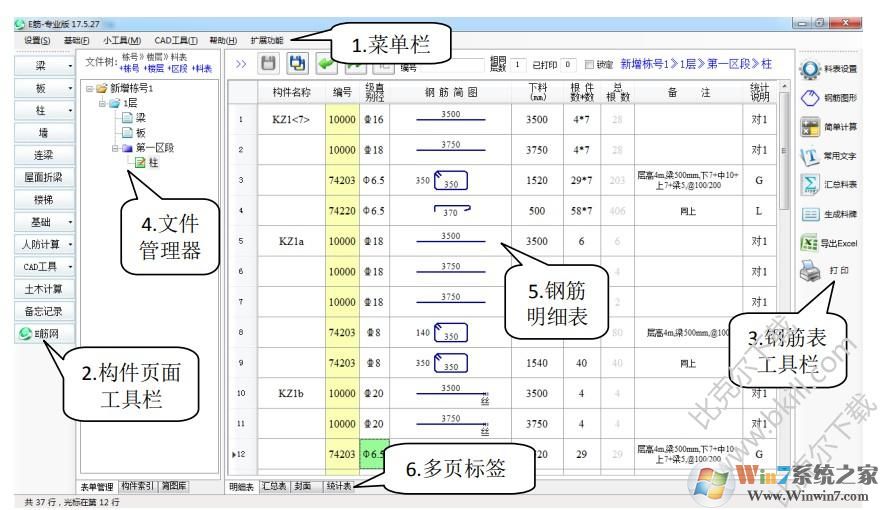Open dropdown arrow on 基础 sidebar button
This screenshot has width=885, height=510.
70,222
